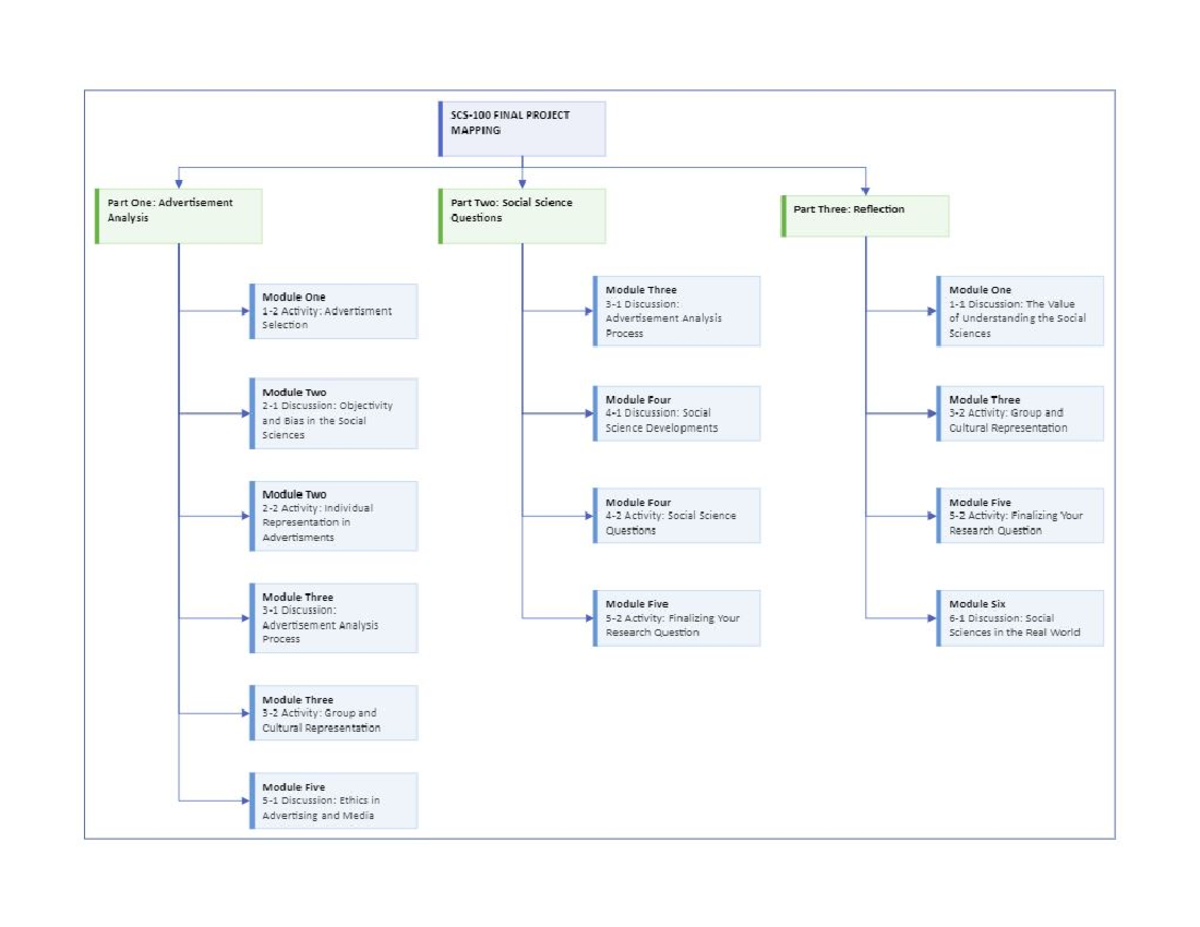This screenshot has height=927, width=1200.
Task: Click Finalizing Your Research Question under Part Three
Action: coord(1019,515)
